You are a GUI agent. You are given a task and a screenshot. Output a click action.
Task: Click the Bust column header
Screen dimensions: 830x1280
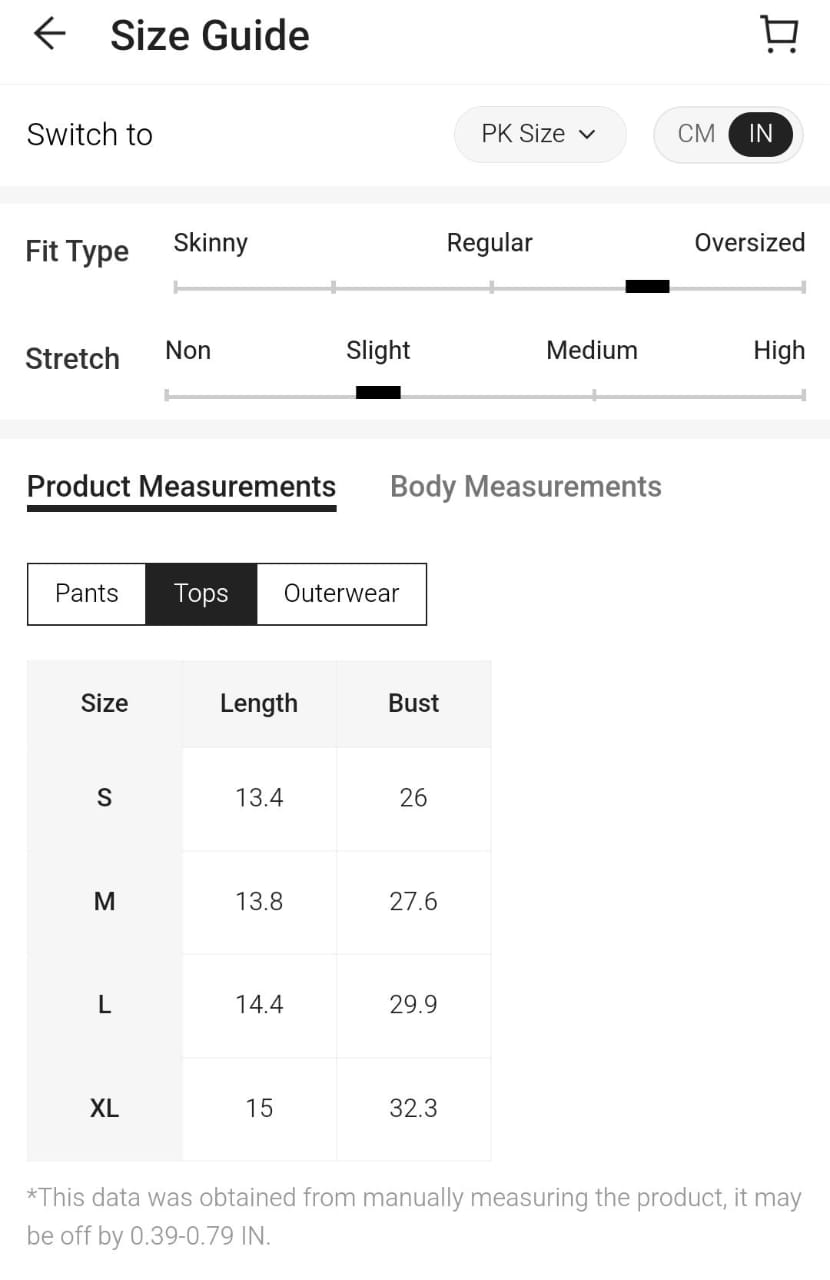[x=413, y=704]
